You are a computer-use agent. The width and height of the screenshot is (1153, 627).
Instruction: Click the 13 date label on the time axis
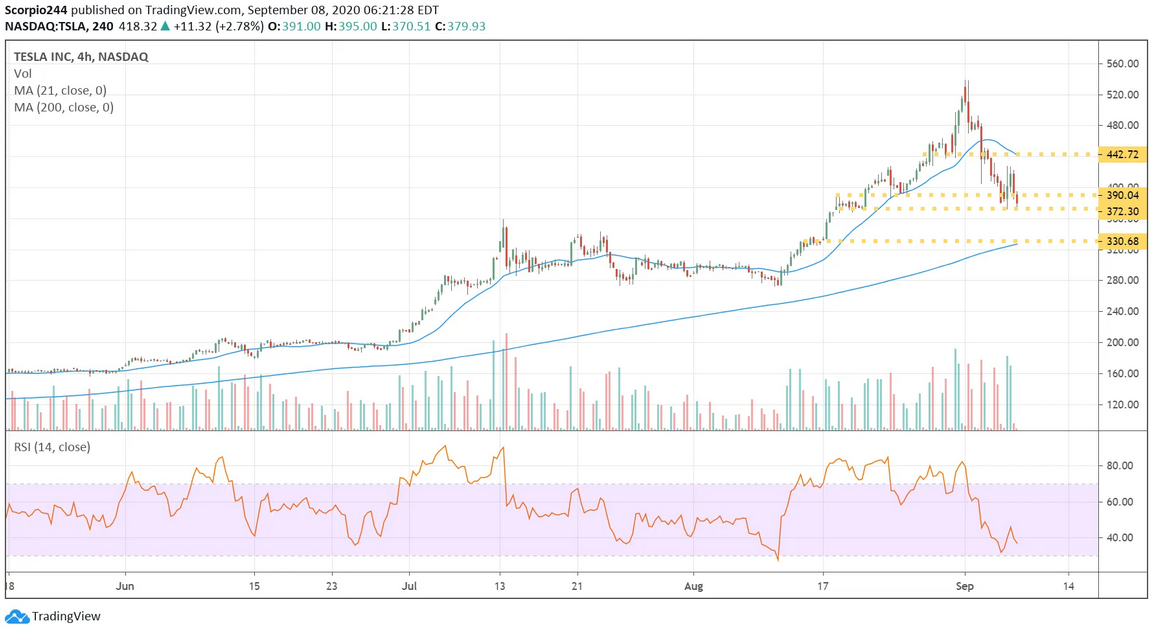tap(500, 586)
